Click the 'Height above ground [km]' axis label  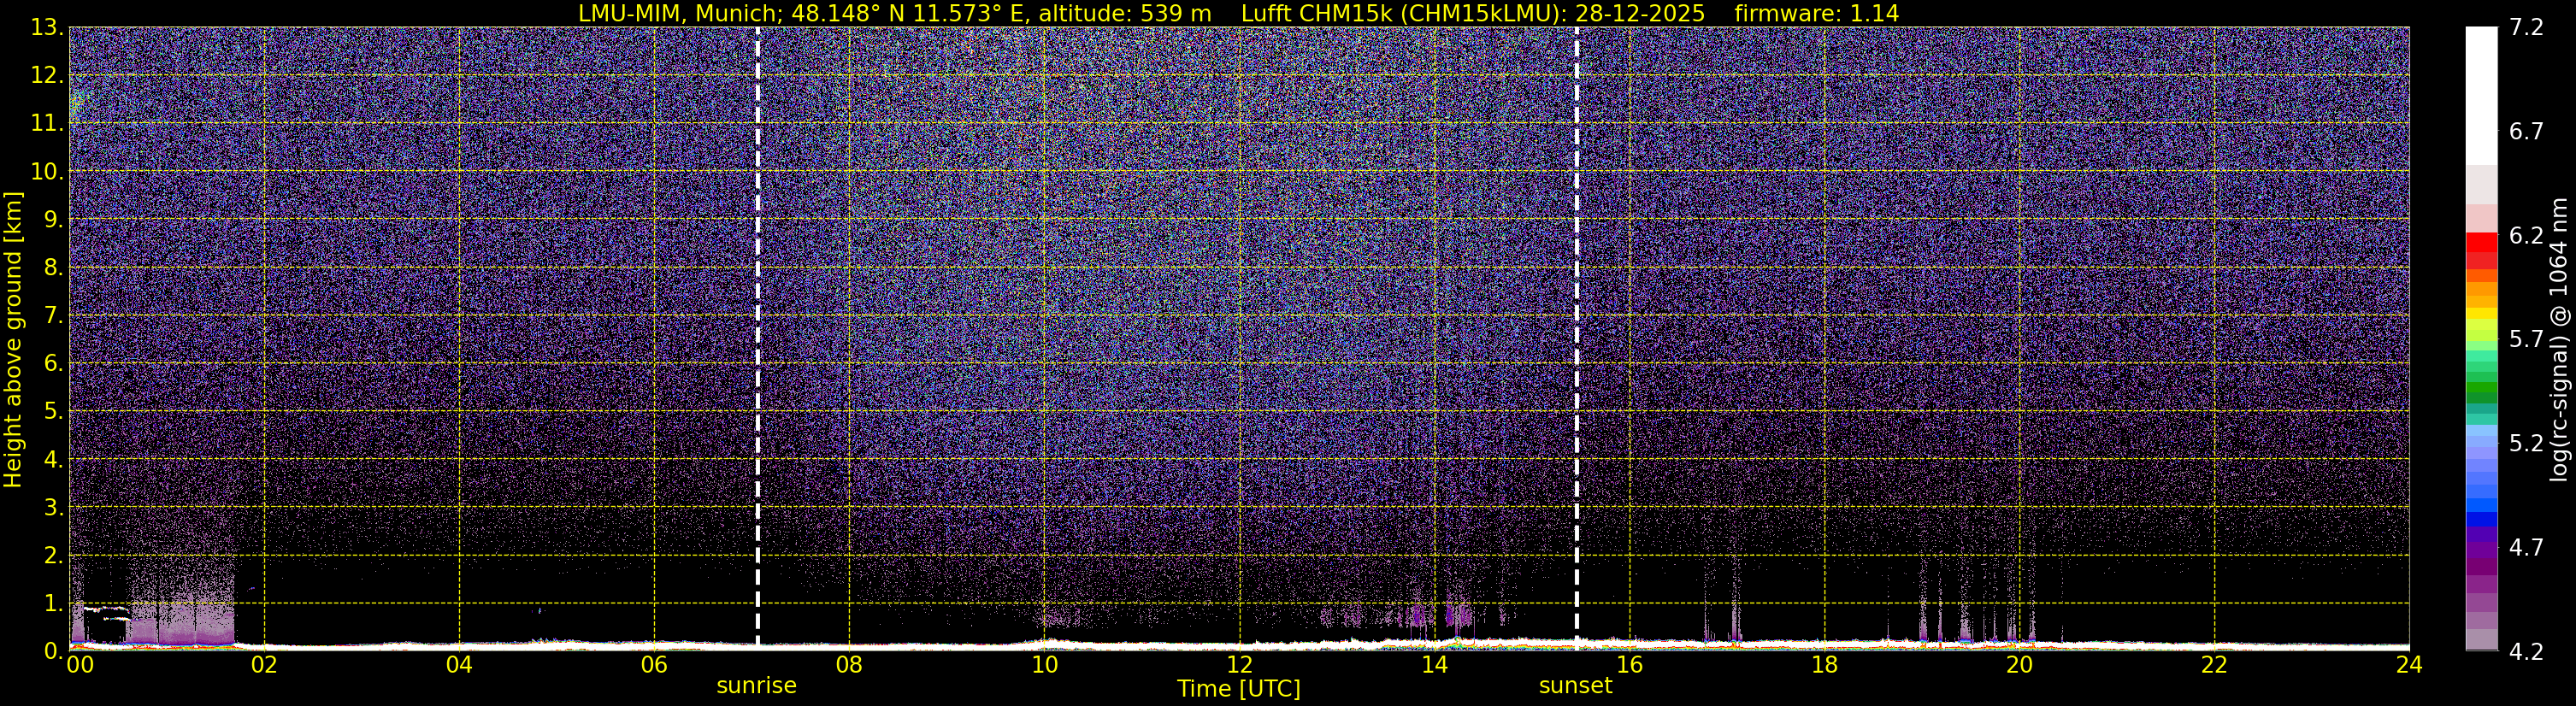tap(13, 339)
